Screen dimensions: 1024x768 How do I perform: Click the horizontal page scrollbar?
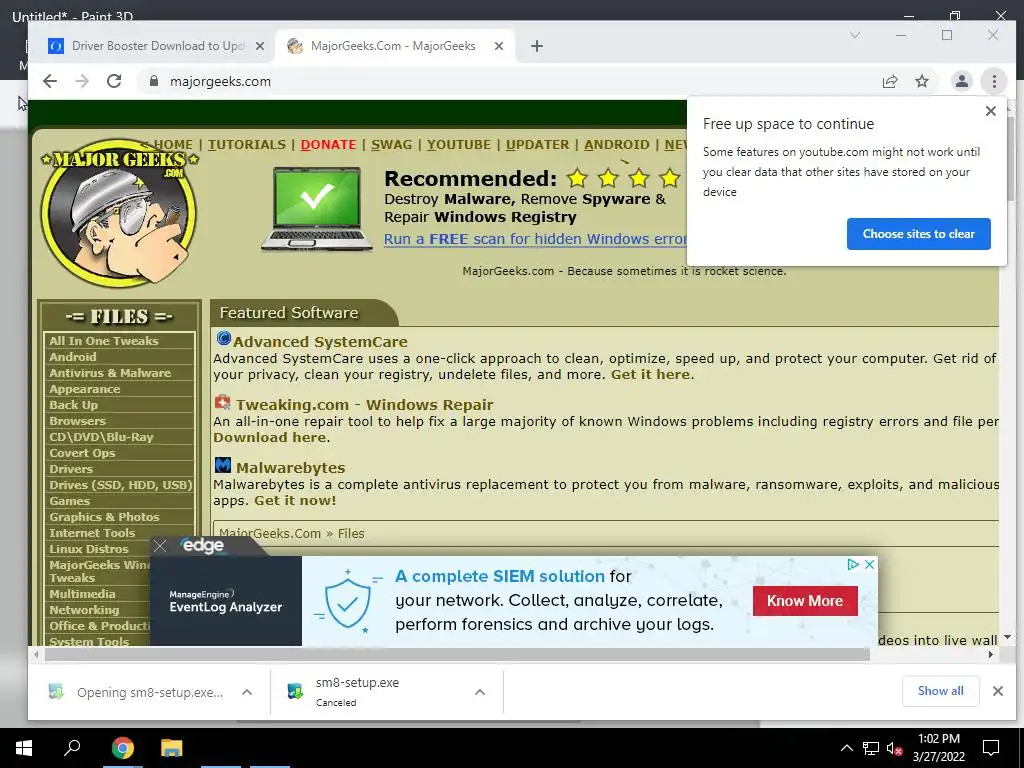coord(455,654)
